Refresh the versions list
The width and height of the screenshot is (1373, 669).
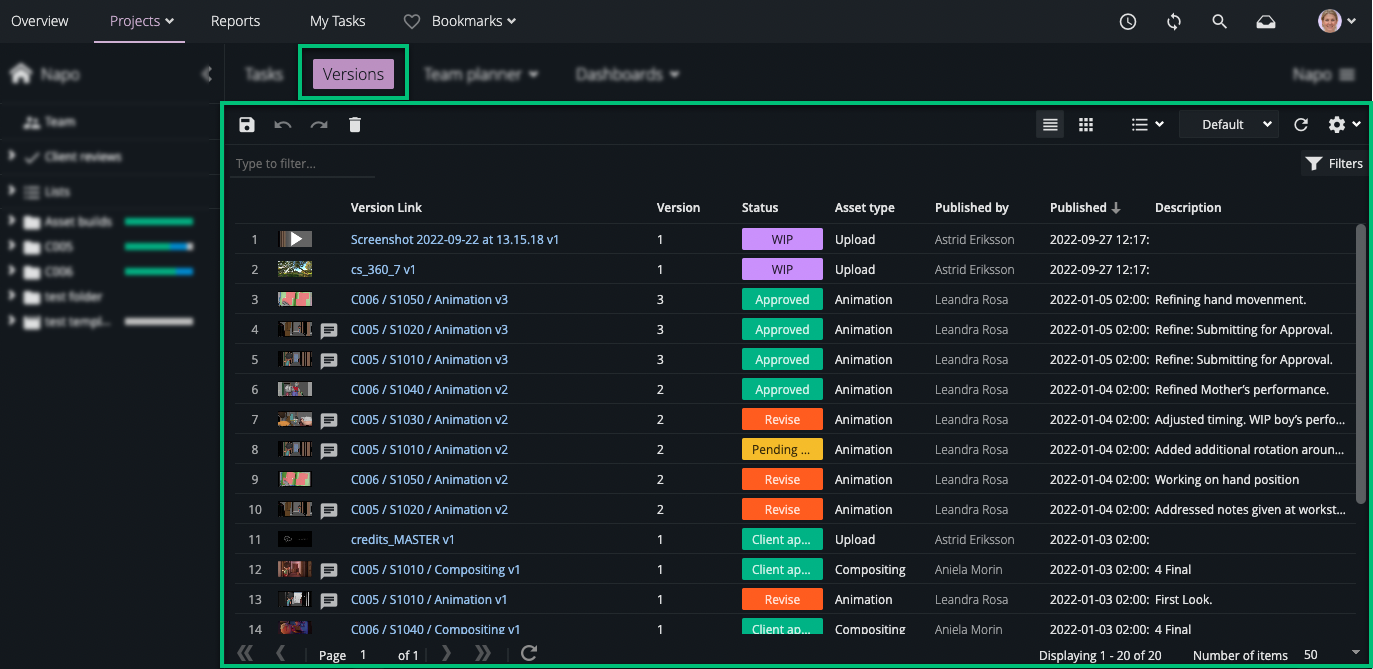tap(1300, 124)
